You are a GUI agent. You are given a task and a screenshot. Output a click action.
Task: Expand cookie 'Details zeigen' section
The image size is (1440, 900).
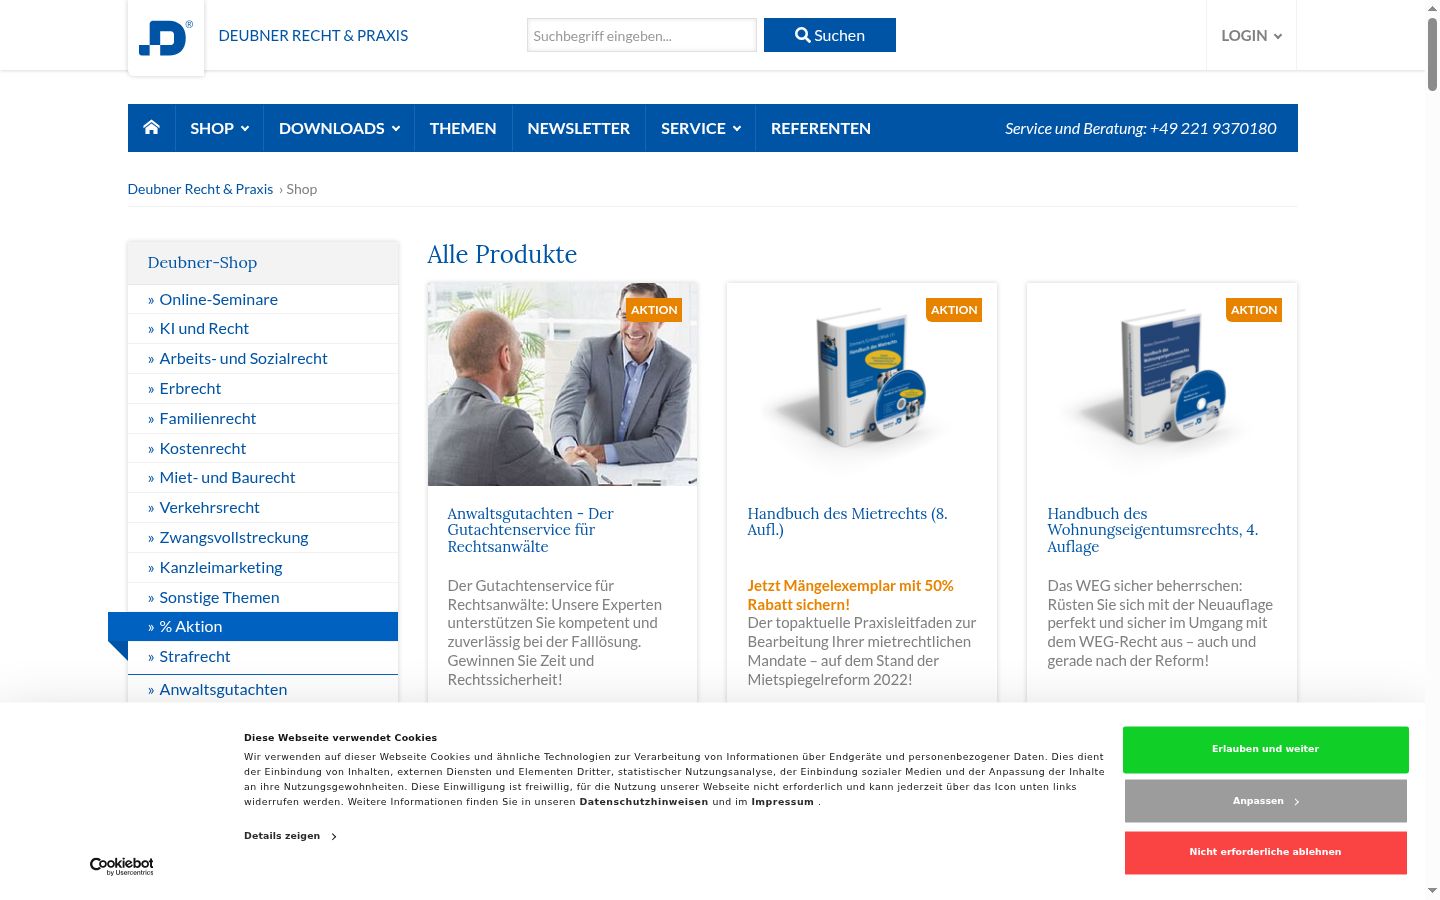tap(290, 836)
